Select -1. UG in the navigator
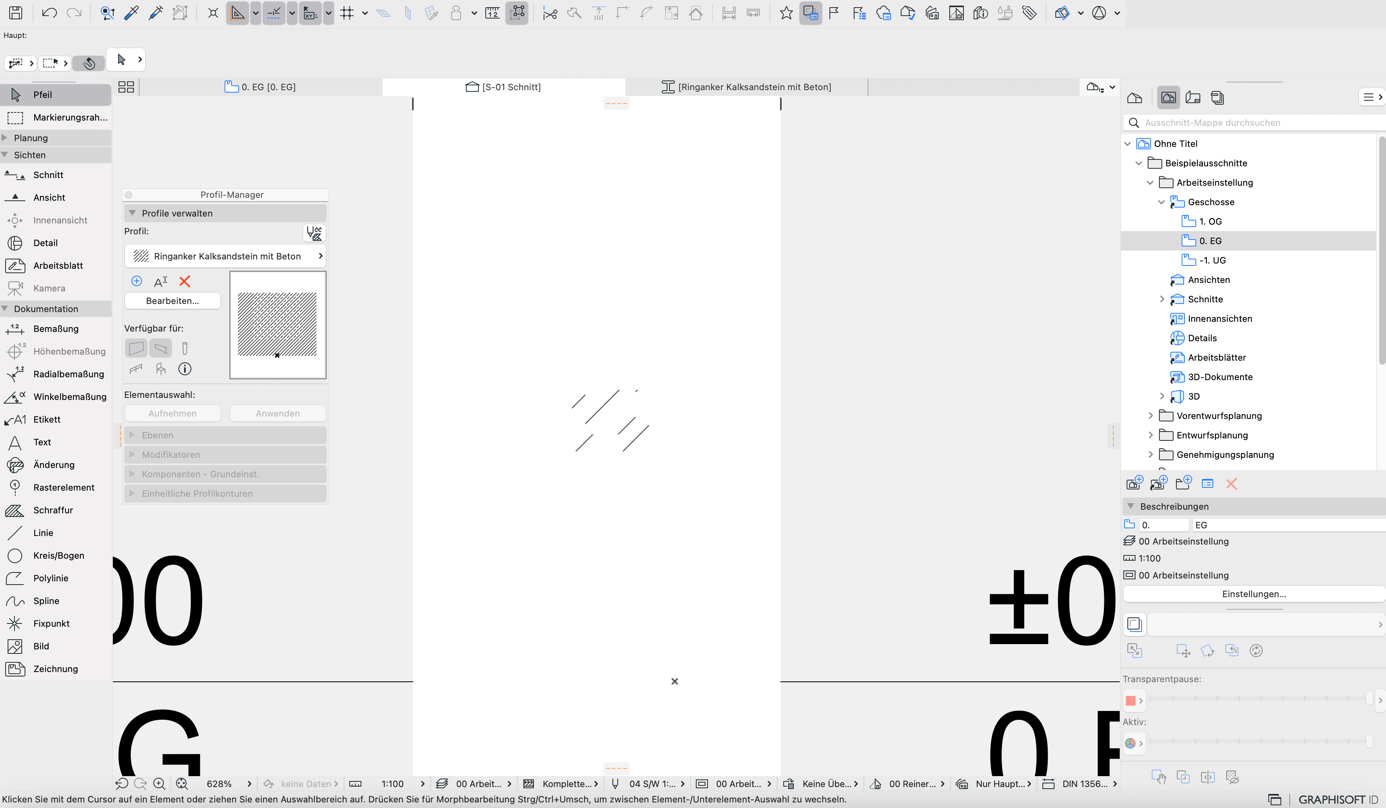The height and width of the screenshot is (808, 1386). (x=1212, y=260)
